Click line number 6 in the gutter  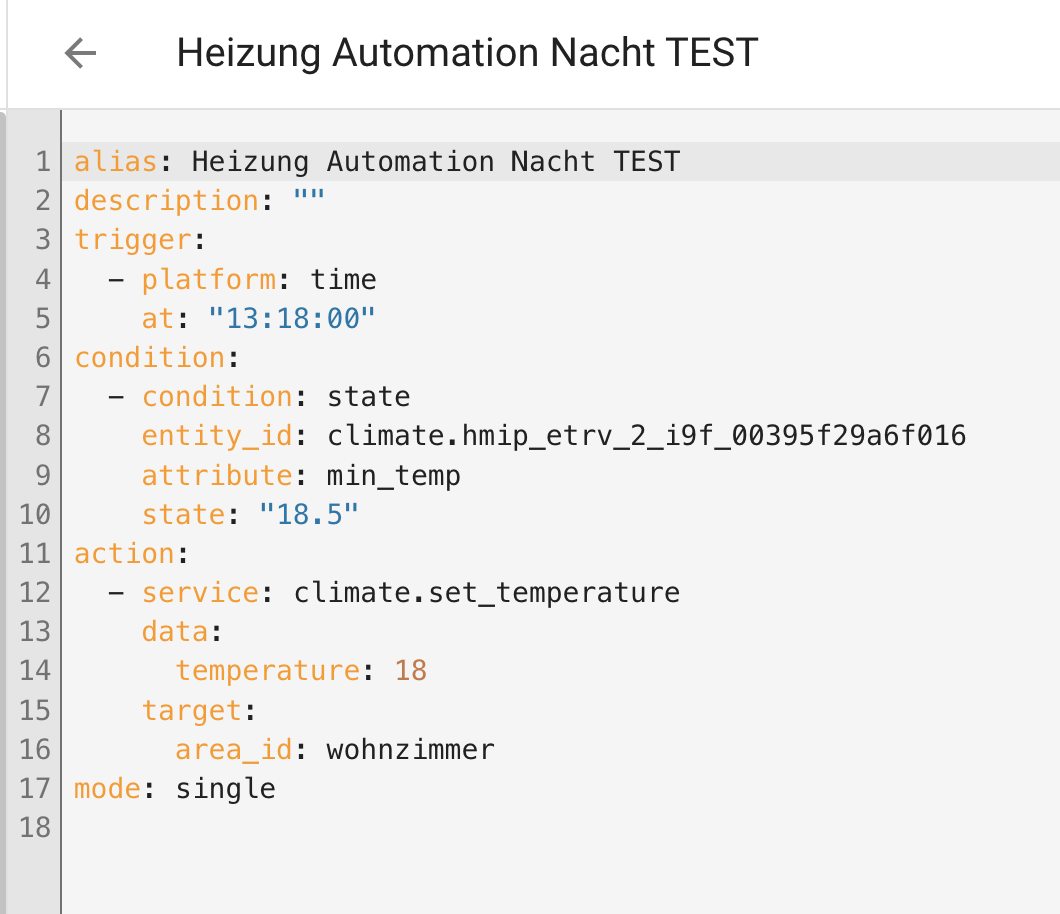[x=42, y=358]
